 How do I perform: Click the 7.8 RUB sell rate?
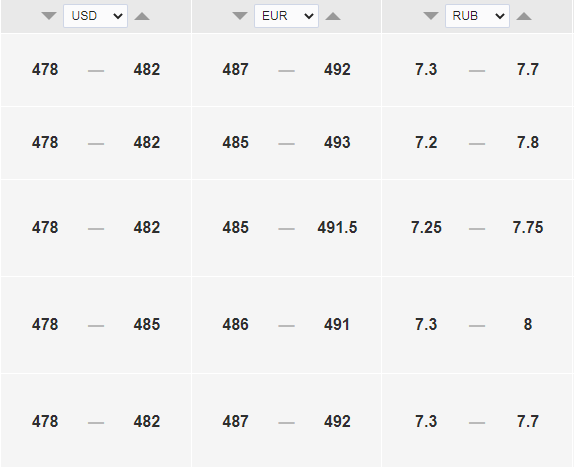click(x=528, y=143)
